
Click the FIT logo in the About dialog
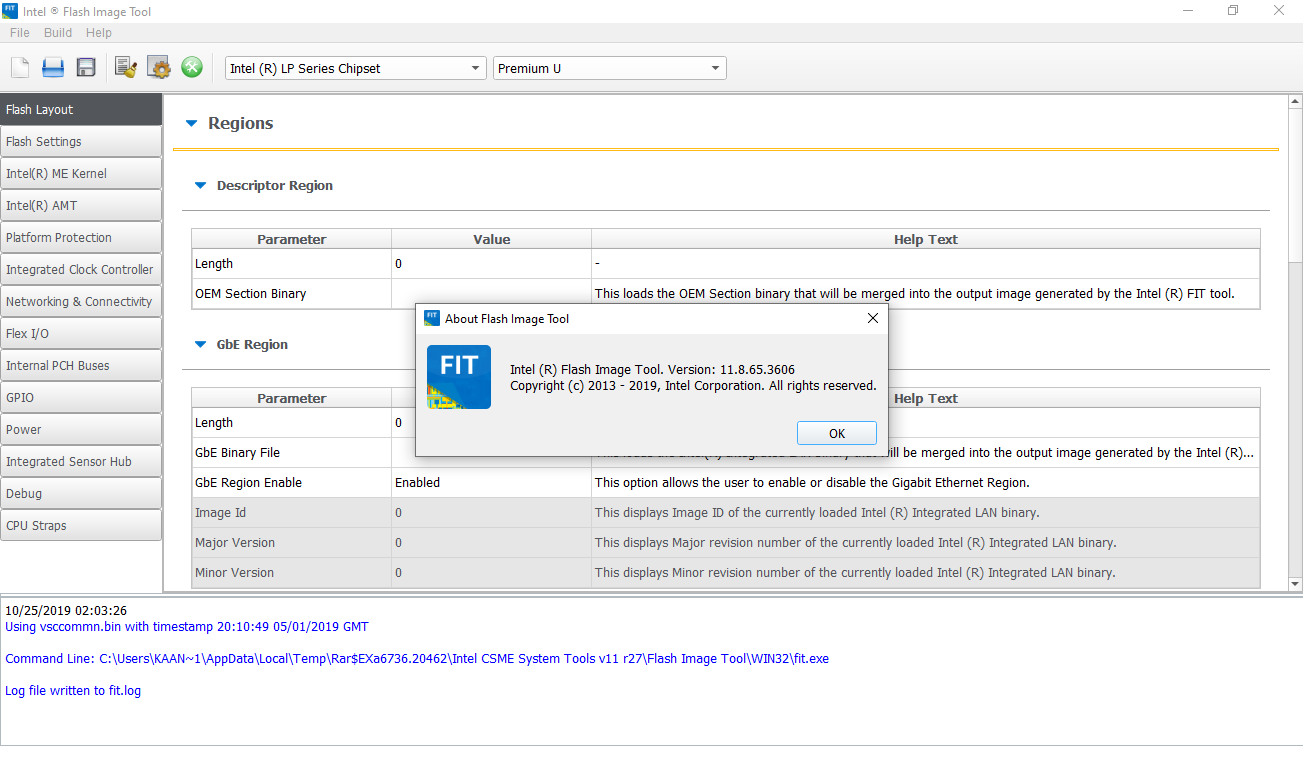click(459, 377)
